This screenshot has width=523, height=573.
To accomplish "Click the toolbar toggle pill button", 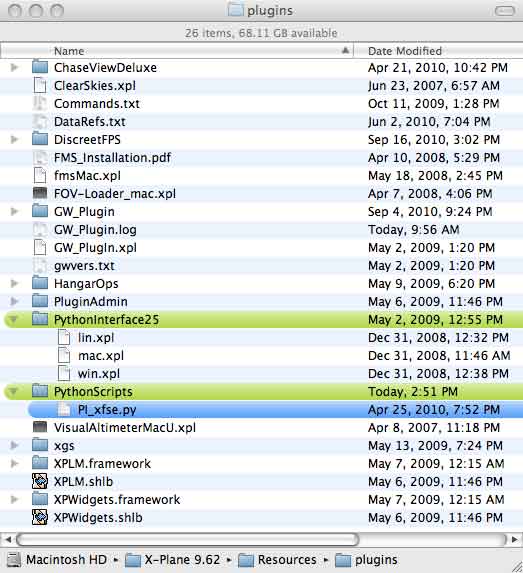I will click(505, 11).
